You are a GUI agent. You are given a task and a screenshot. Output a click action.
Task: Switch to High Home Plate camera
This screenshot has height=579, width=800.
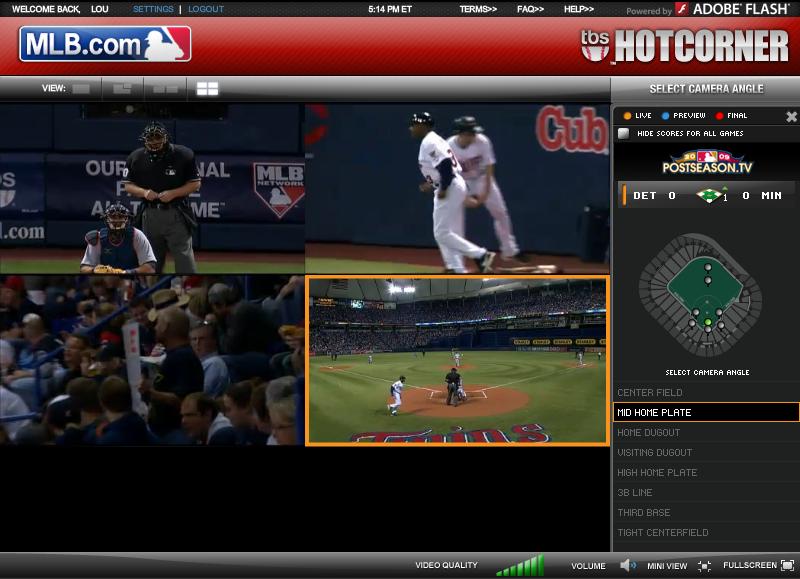(706, 472)
